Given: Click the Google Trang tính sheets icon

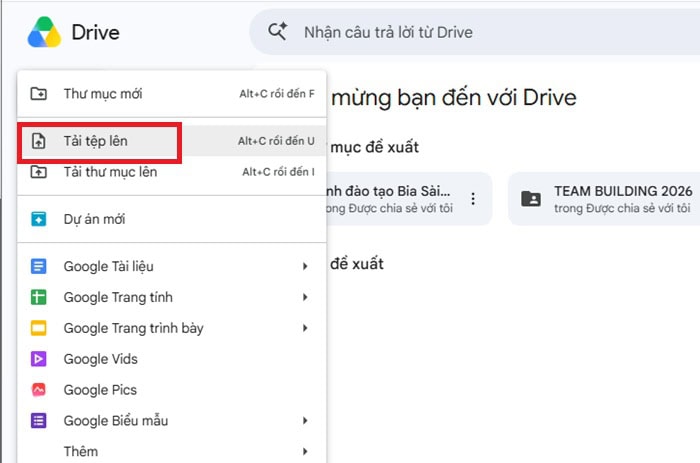Looking at the screenshot, I should pos(38,297).
